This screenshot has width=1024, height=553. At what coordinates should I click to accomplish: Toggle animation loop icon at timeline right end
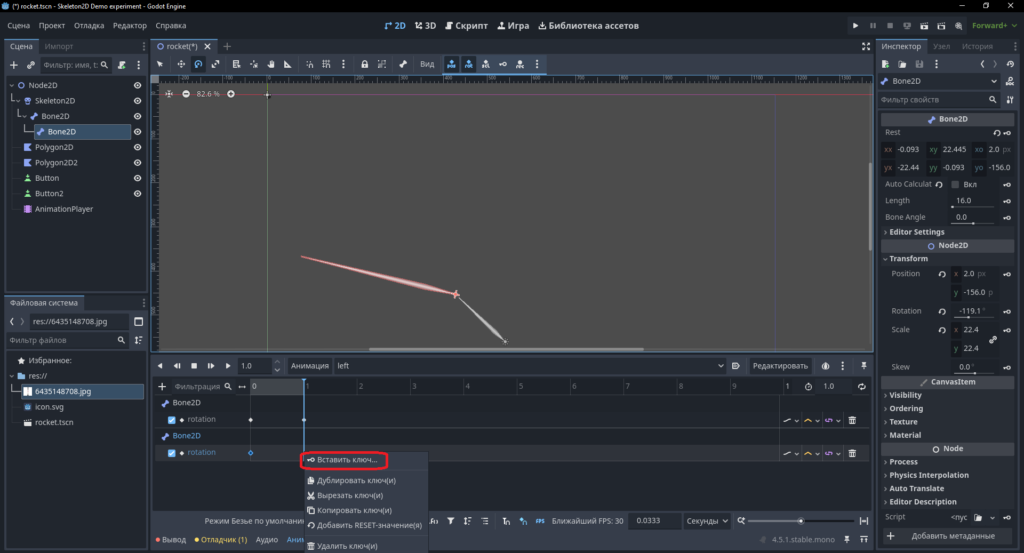pyautogui.click(x=861, y=387)
